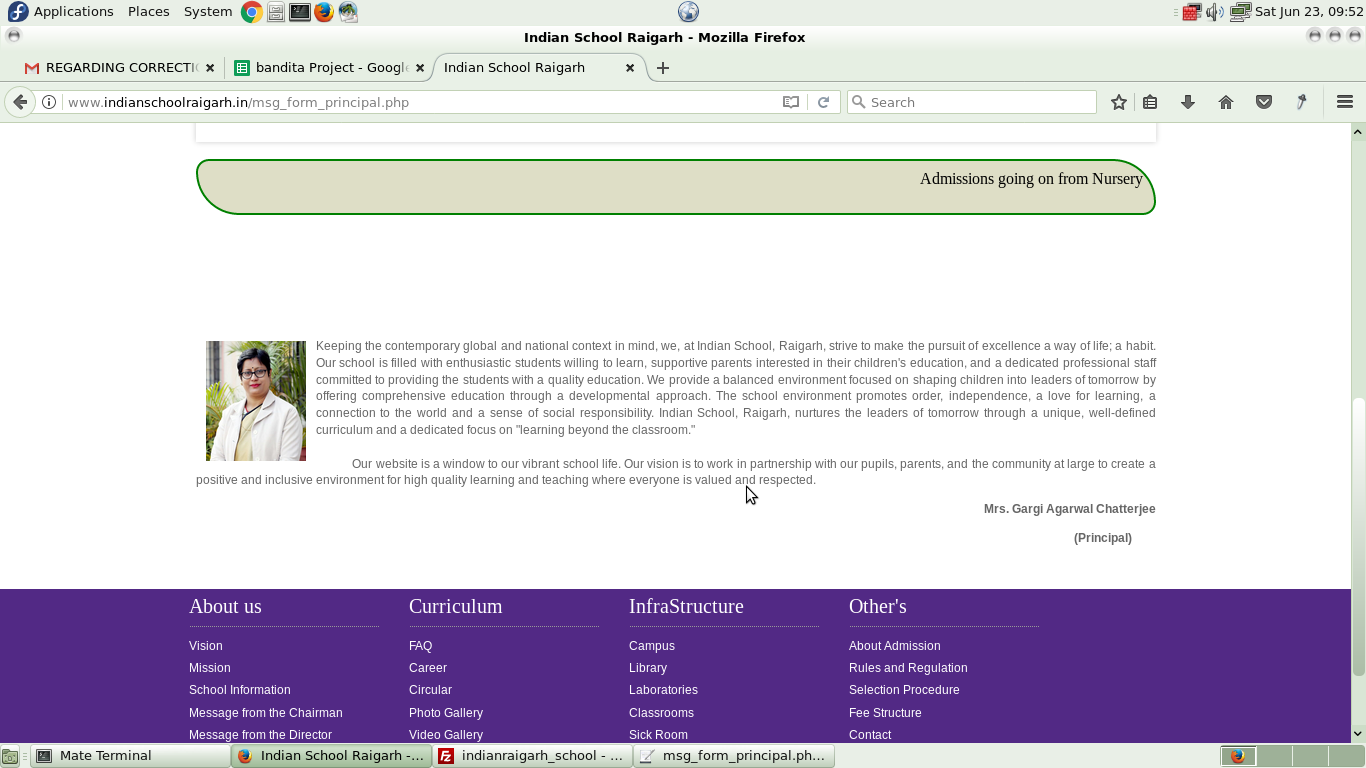The width and height of the screenshot is (1366, 768).
Task: Open the Classrooms link
Action: 661,713
